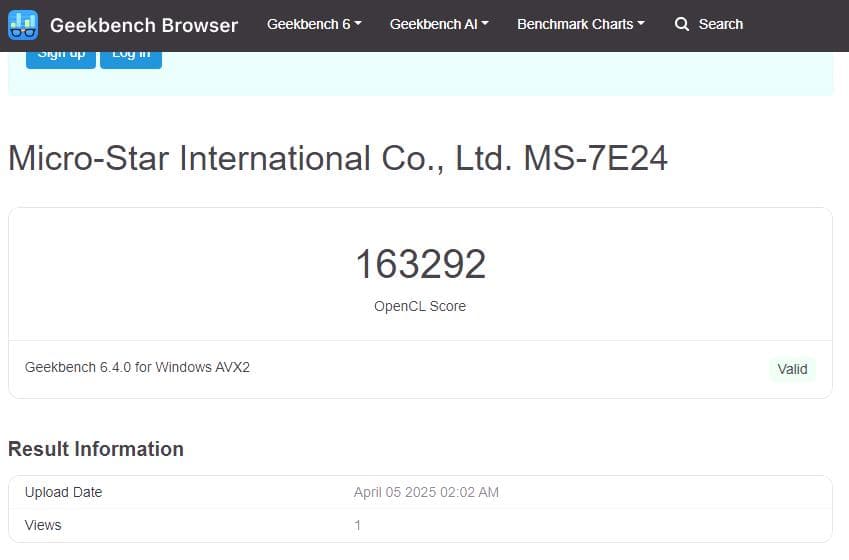Screen dimensions: 849x560
Task: Click Geekbench 6.4.0 for Windows AVX2 text
Action: 137,367
